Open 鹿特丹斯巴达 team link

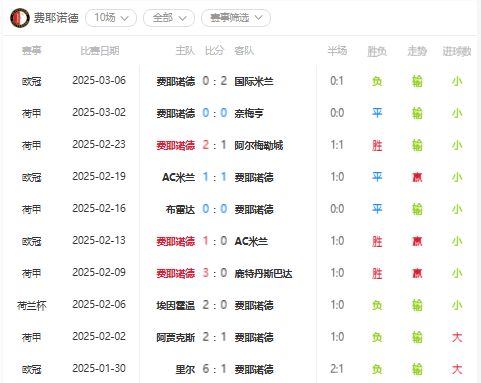coord(263,273)
